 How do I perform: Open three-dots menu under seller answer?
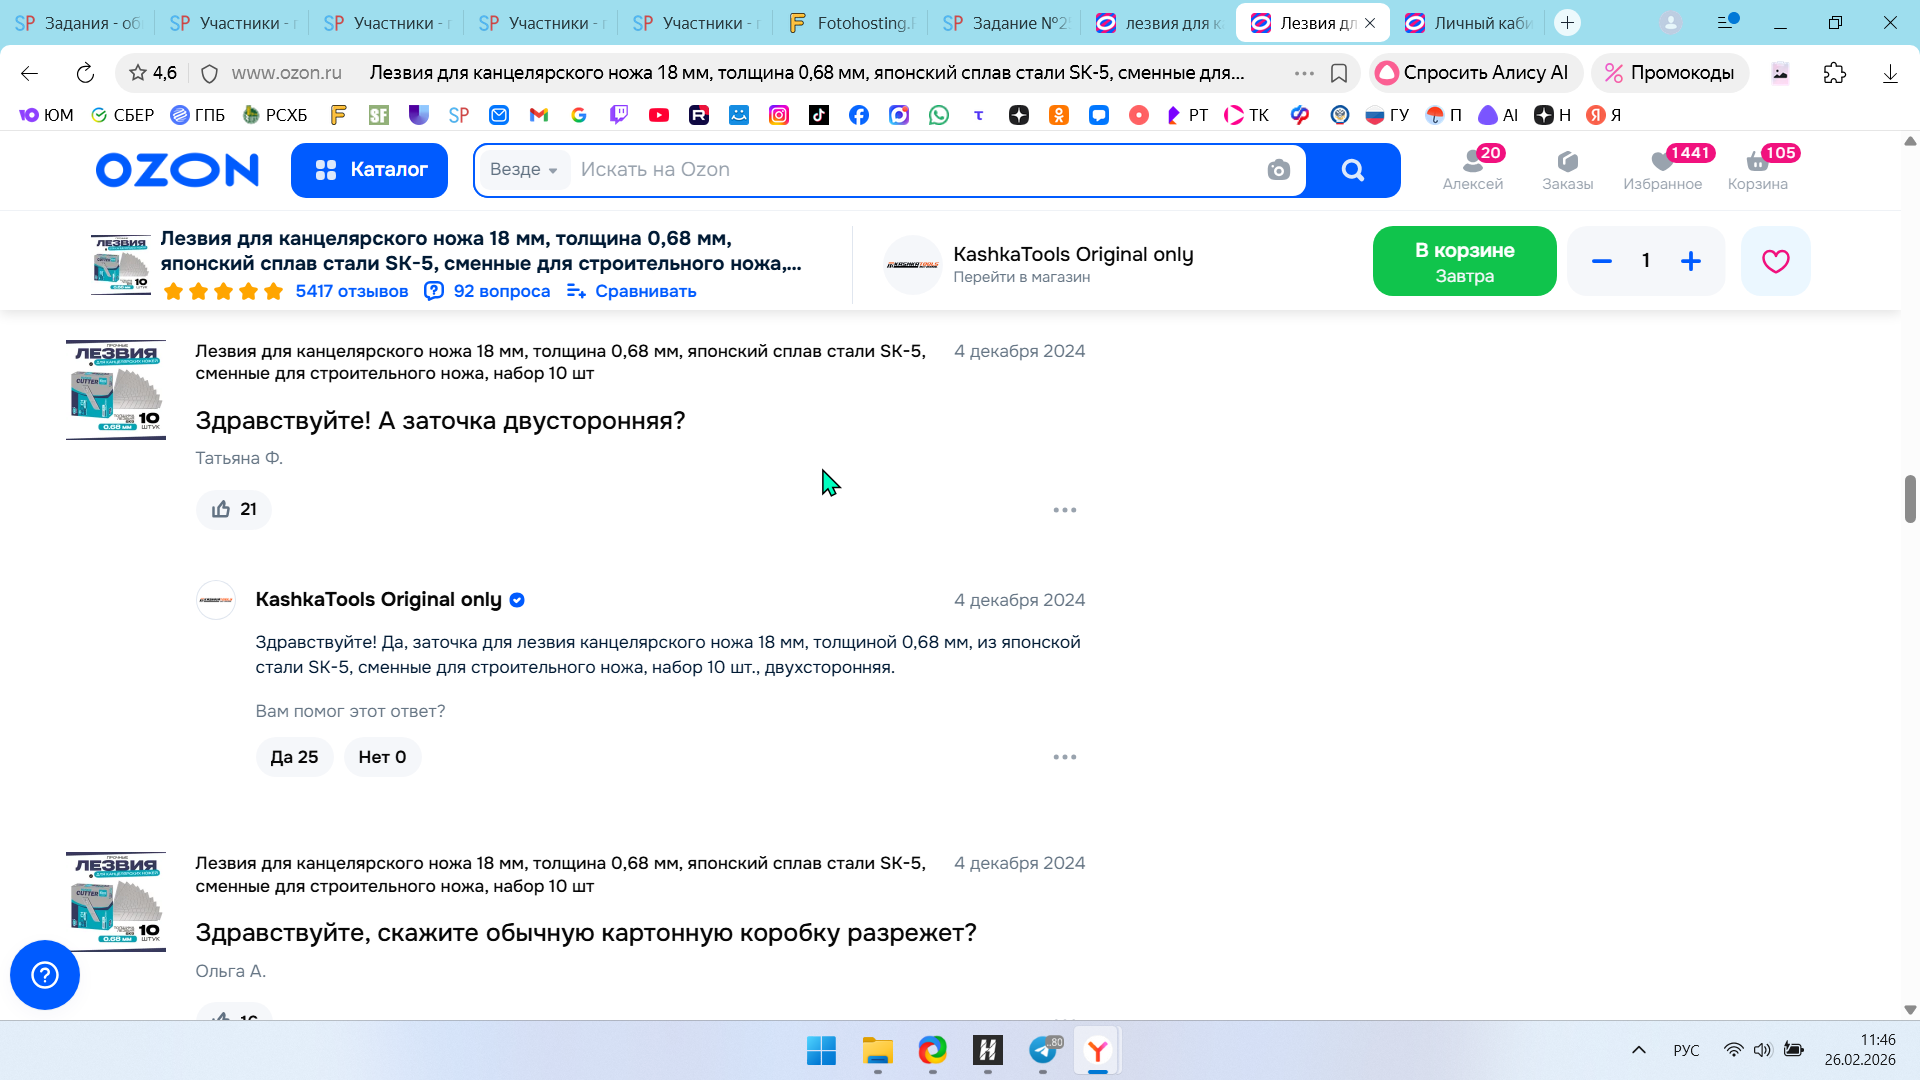(x=1064, y=757)
